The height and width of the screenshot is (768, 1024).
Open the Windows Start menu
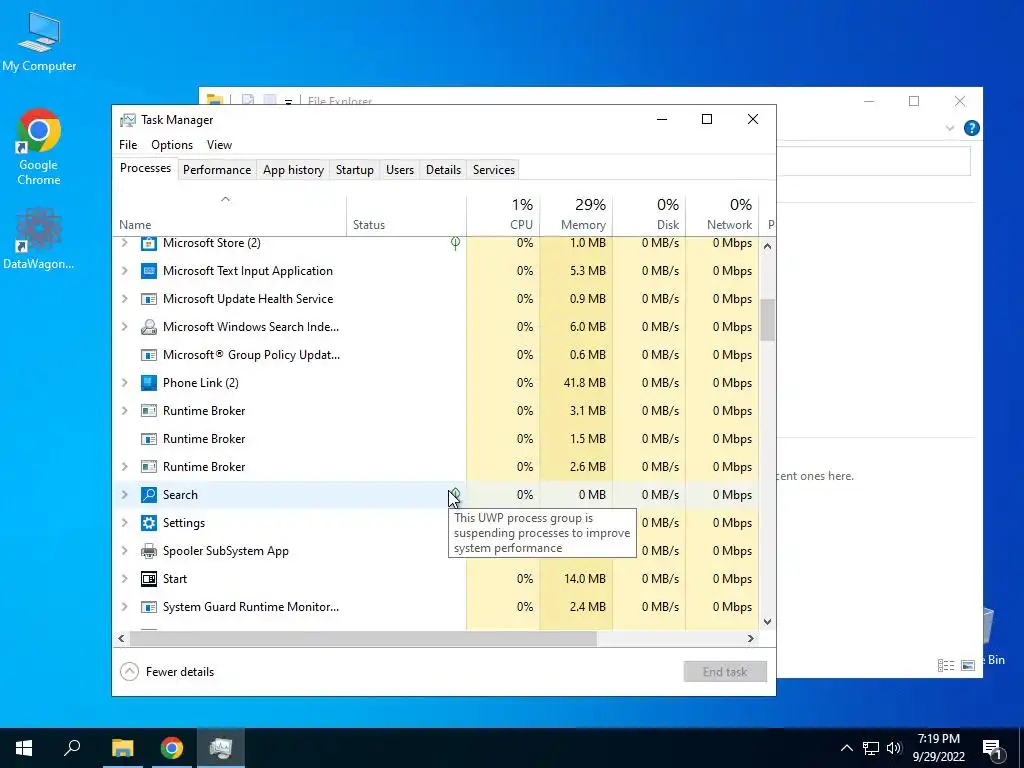coord(24,748)
